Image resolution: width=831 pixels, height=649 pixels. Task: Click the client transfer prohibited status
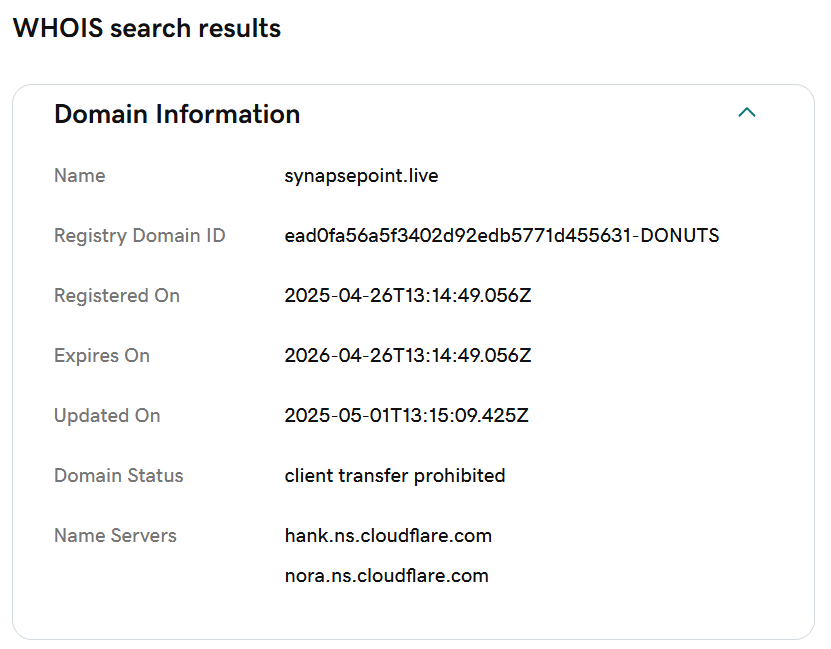click(x=395, y=476)
